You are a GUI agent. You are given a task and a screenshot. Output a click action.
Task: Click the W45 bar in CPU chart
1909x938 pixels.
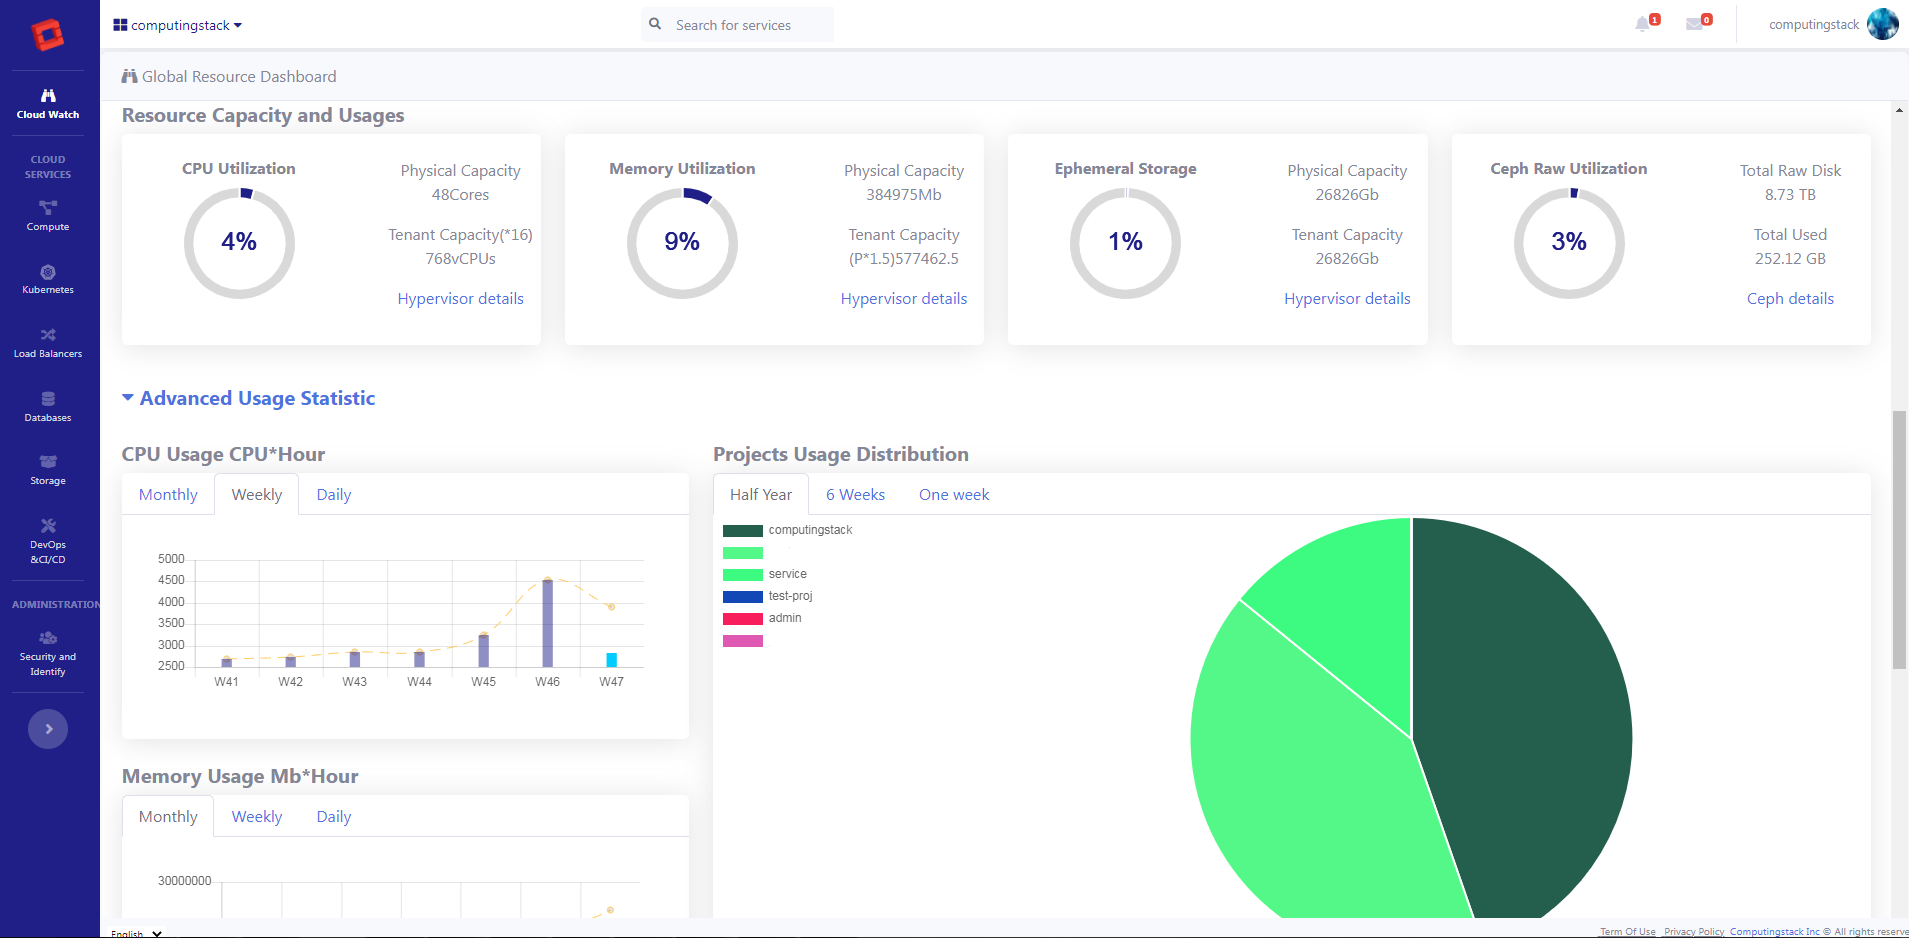(483, 651)
